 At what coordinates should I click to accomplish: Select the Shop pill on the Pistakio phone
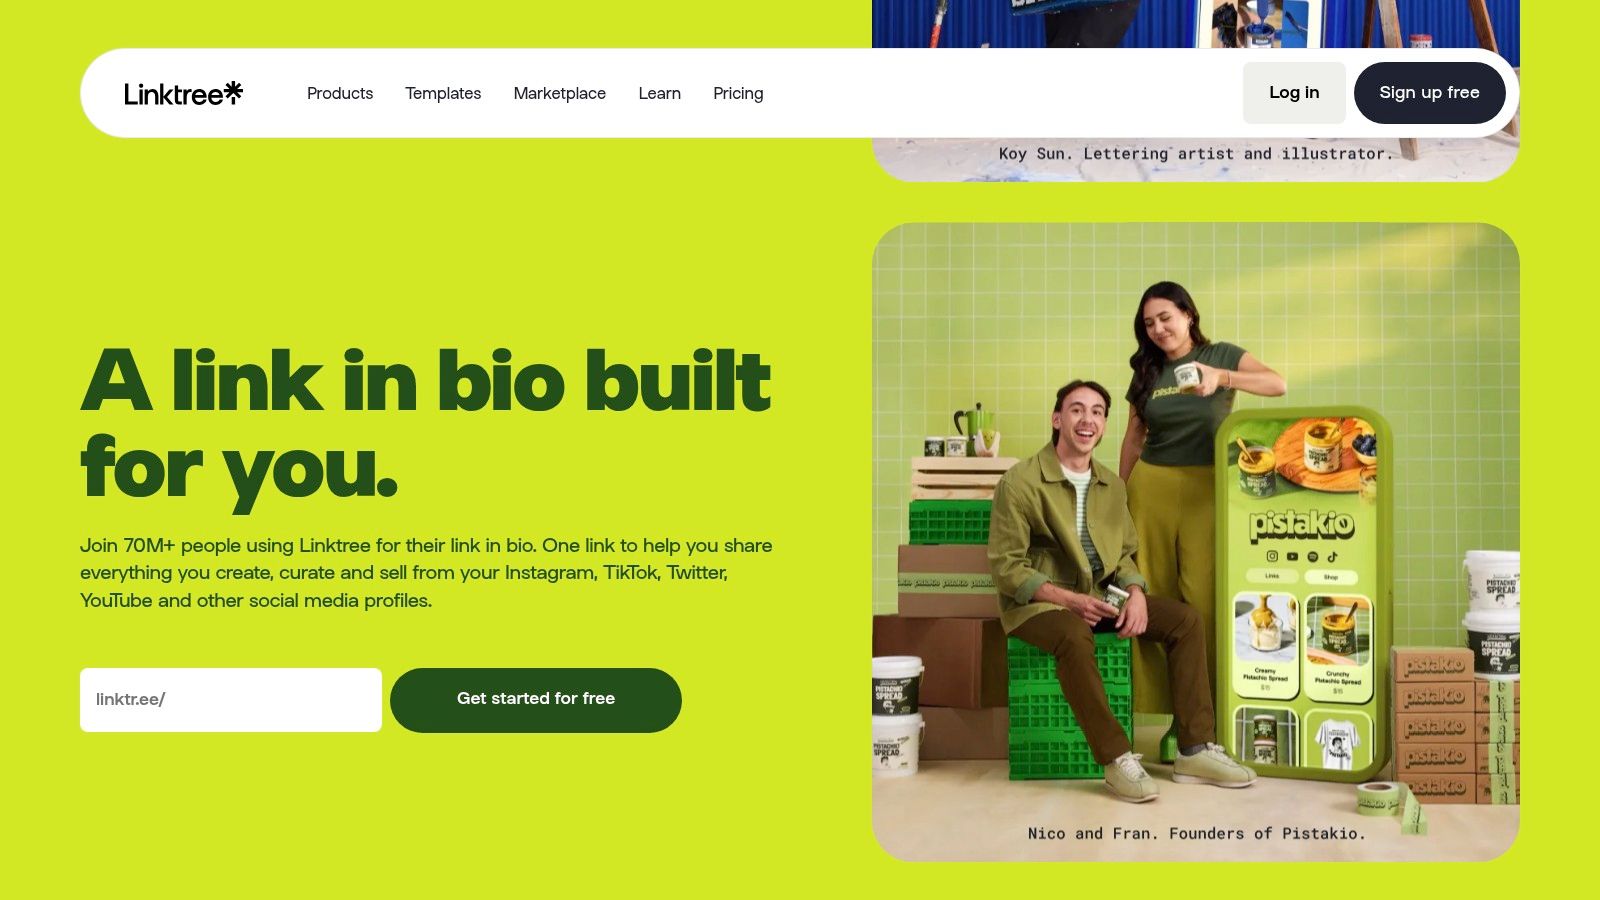coord(1331,577)
